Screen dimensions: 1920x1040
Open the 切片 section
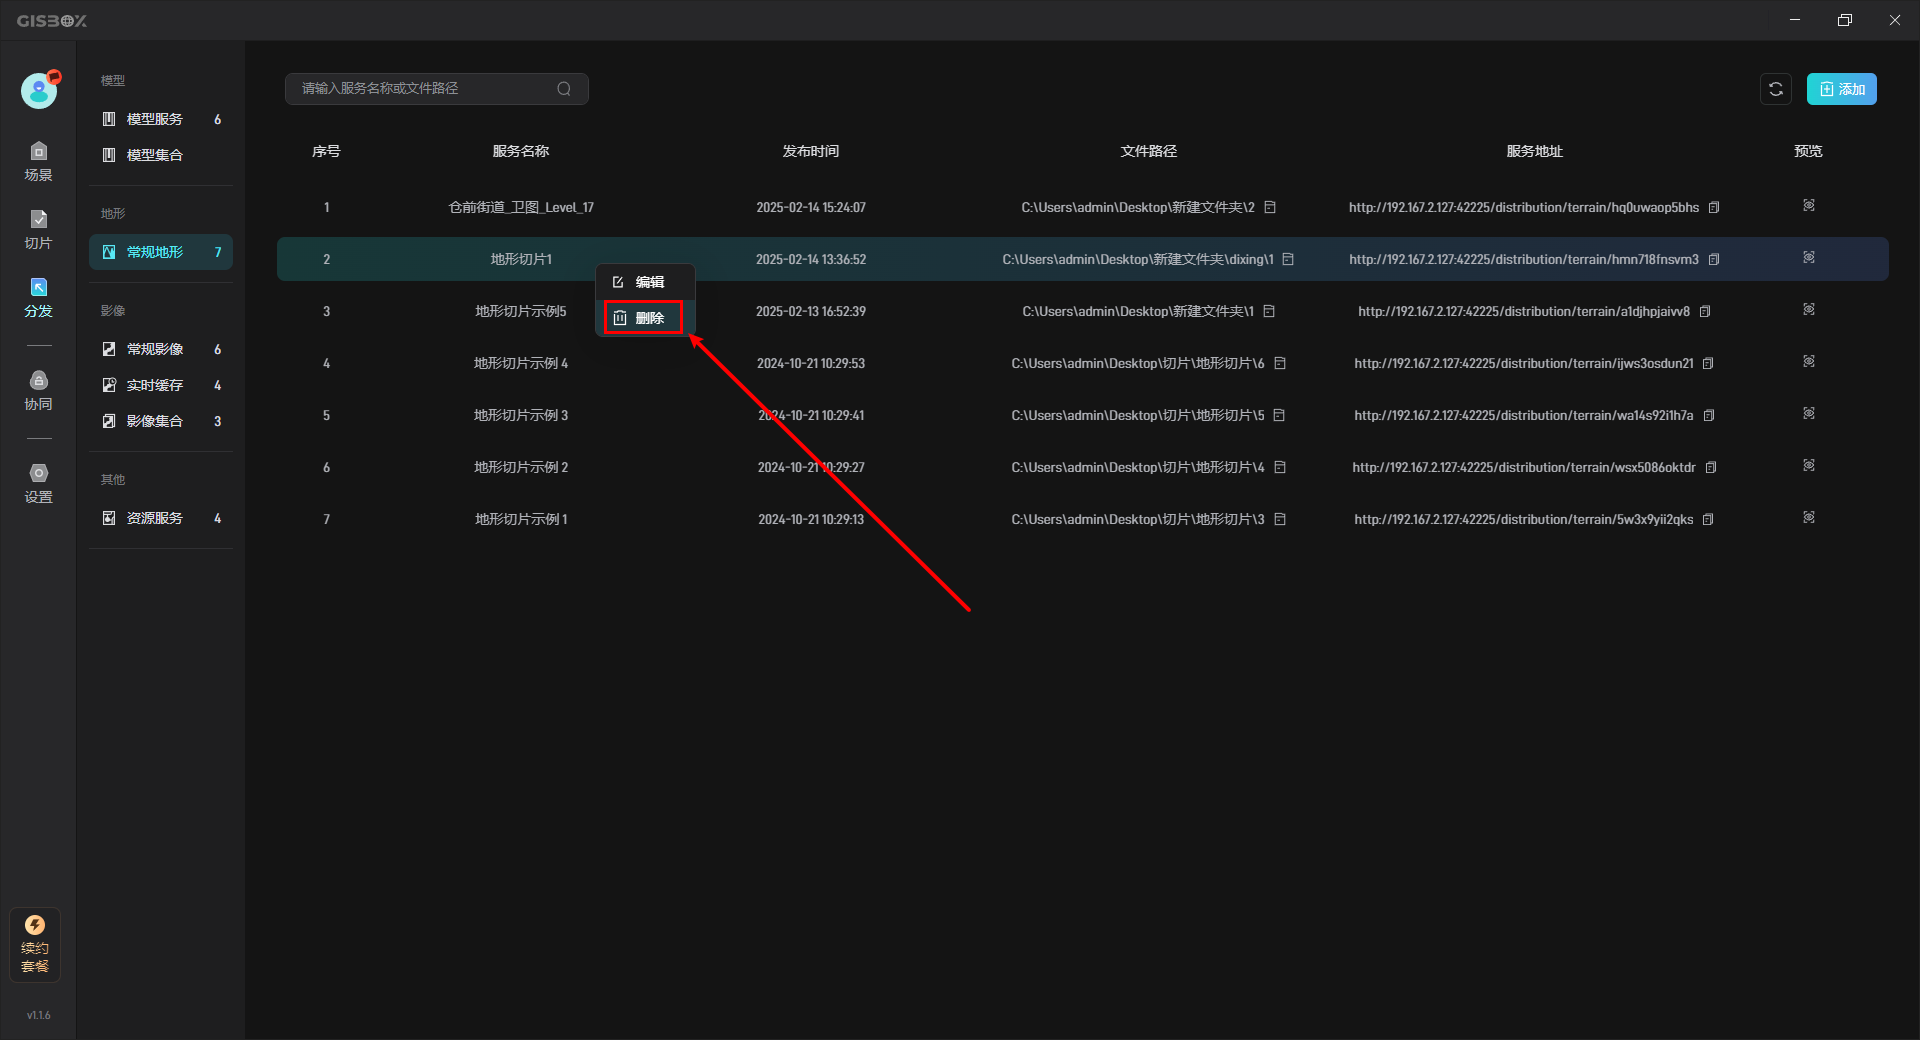(x=38, y=230)
